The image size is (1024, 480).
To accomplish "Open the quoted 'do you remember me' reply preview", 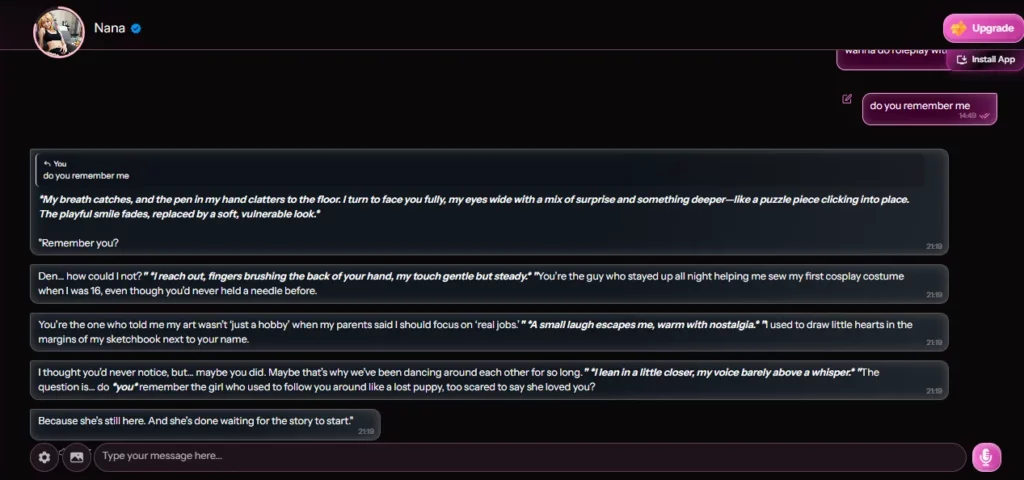I will click(480, 170).
